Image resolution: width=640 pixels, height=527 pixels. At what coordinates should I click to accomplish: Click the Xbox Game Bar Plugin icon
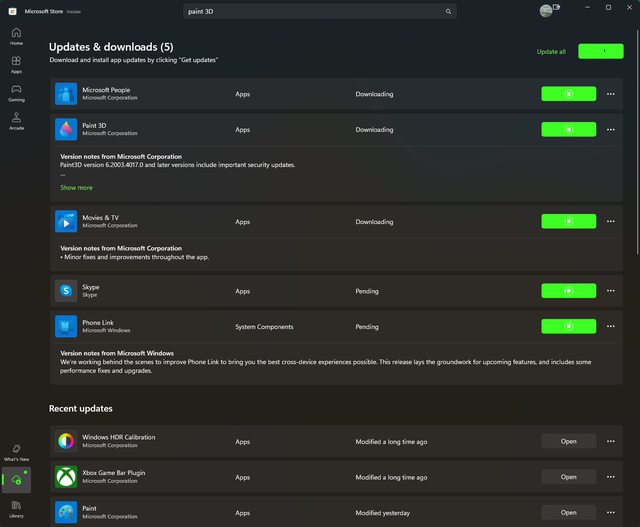tap(66, 477)
